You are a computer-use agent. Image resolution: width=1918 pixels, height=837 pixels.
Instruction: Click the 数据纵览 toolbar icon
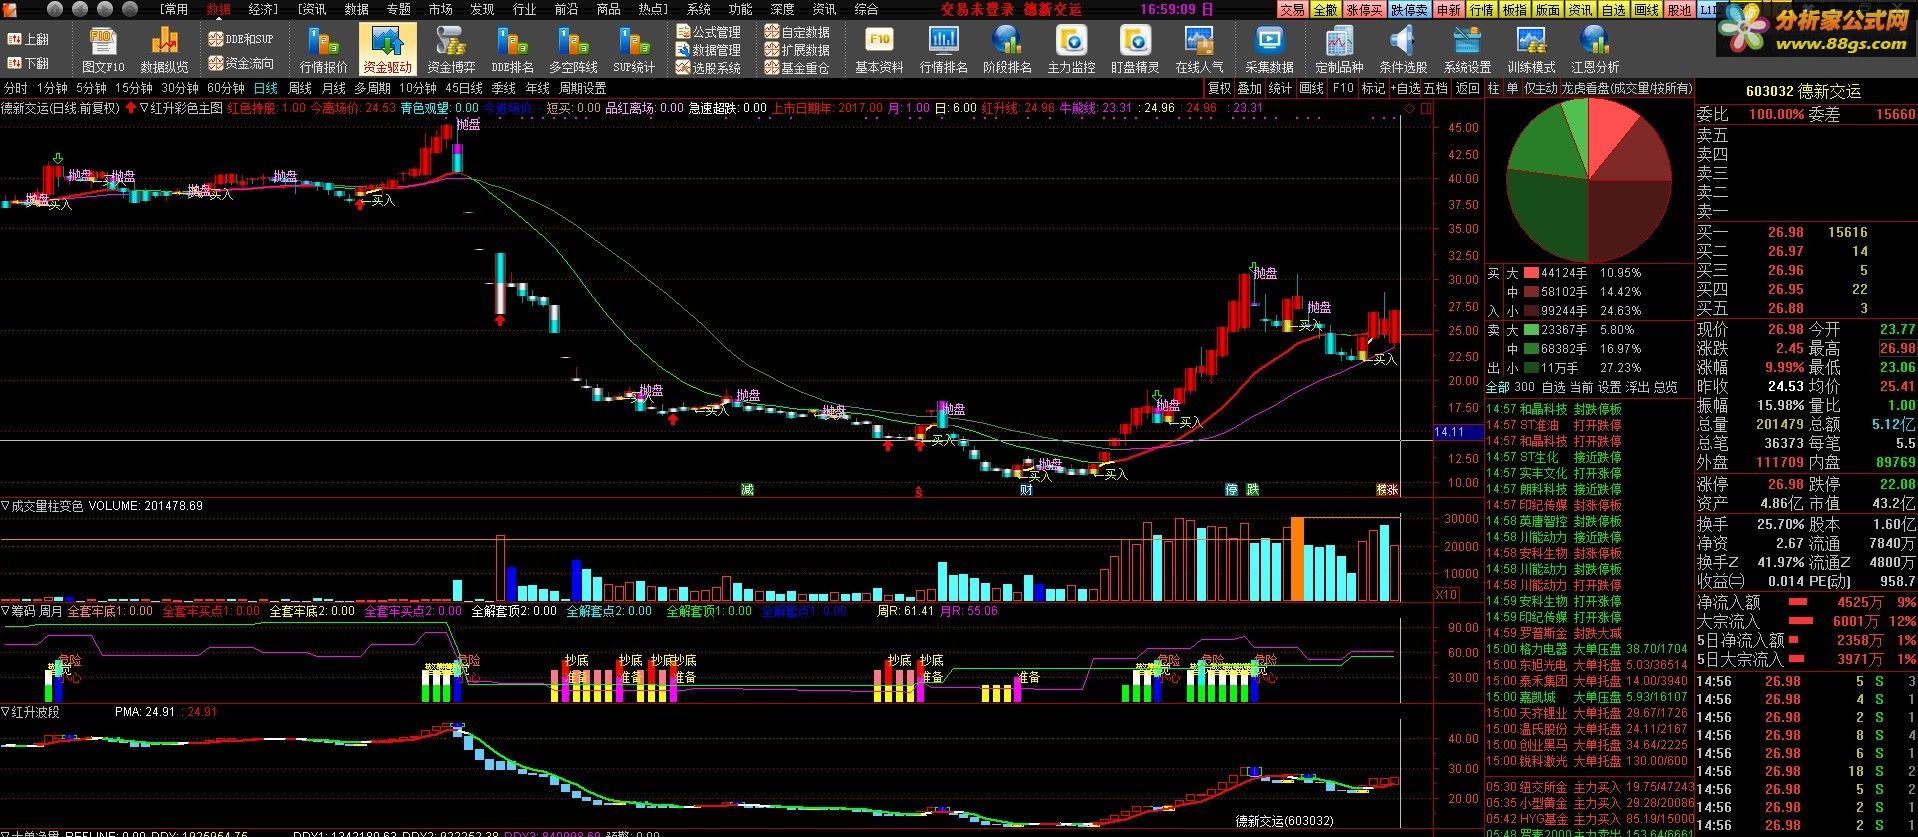[x=164, y=50]
